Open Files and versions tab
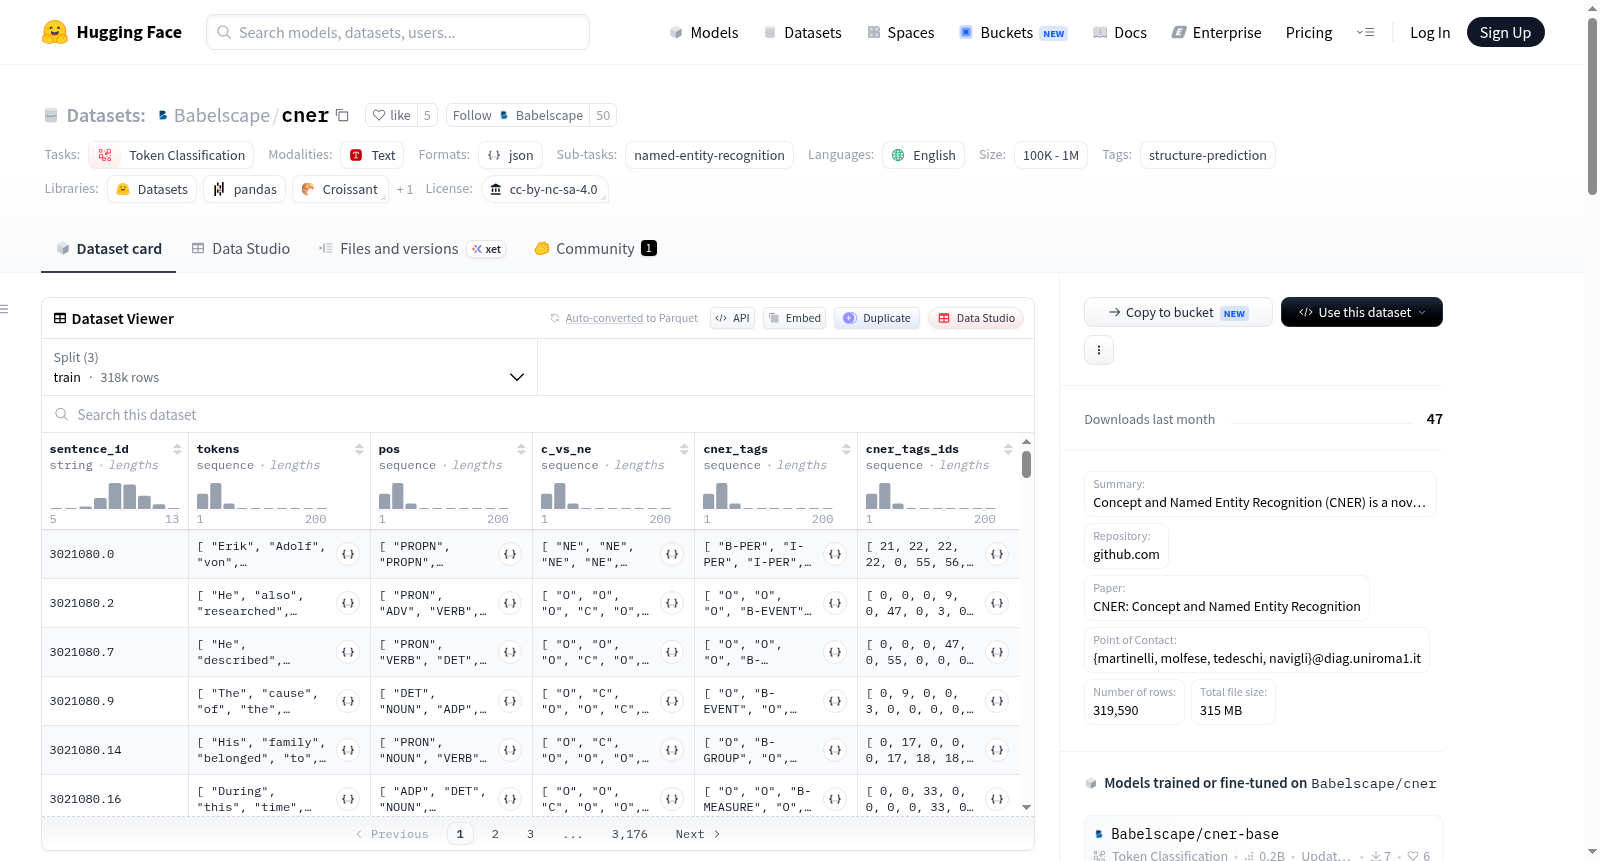This screenshot has height=861, width=1600. (412, 248)
